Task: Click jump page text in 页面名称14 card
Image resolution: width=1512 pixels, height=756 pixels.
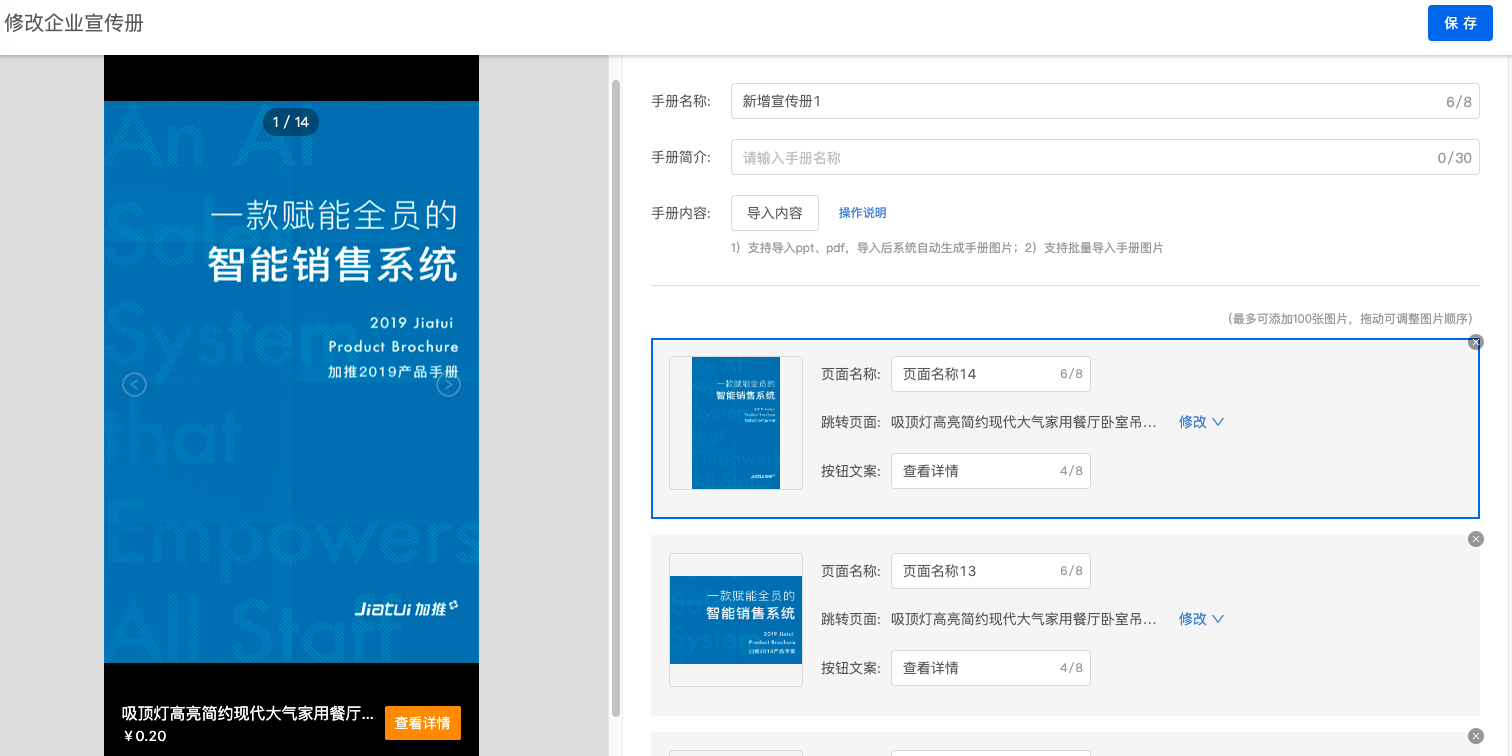Action: 1024,422
